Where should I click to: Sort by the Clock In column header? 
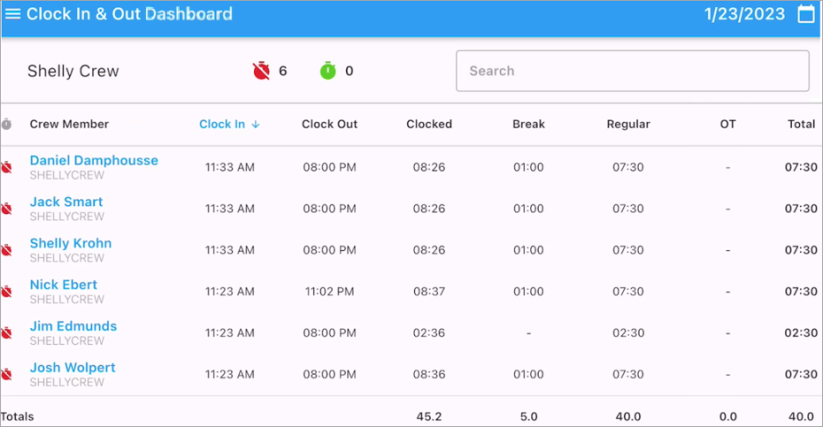coord(222,124)
